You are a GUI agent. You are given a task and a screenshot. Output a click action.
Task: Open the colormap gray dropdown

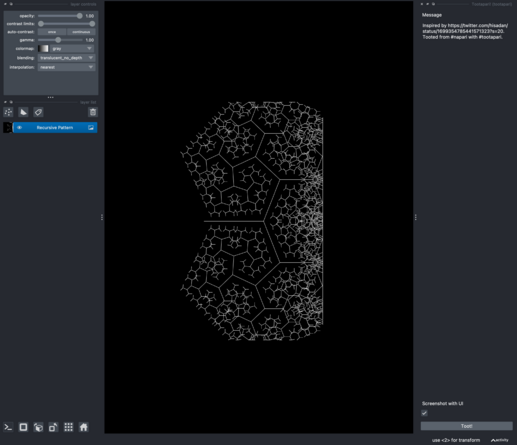click(72, 49)
